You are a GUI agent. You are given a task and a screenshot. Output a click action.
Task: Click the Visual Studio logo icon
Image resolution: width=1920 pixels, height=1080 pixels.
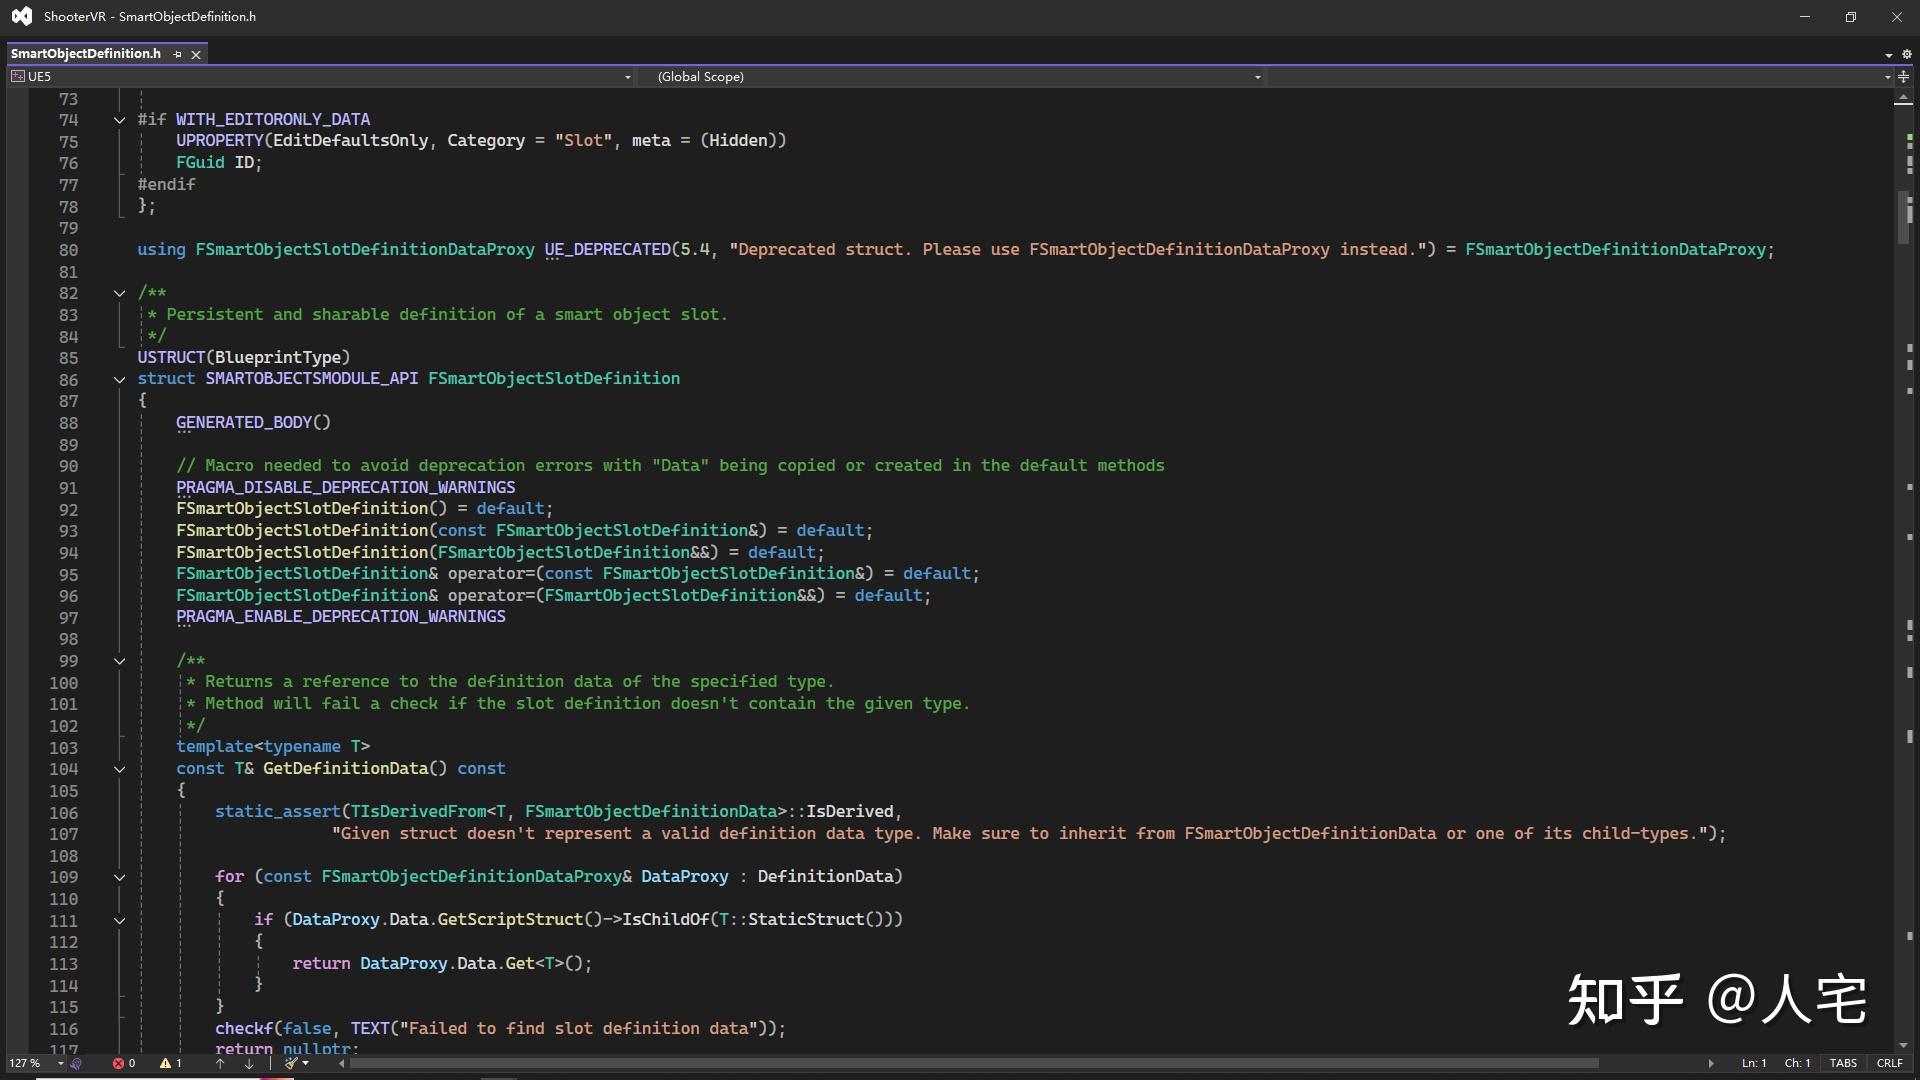coord(21,16)
